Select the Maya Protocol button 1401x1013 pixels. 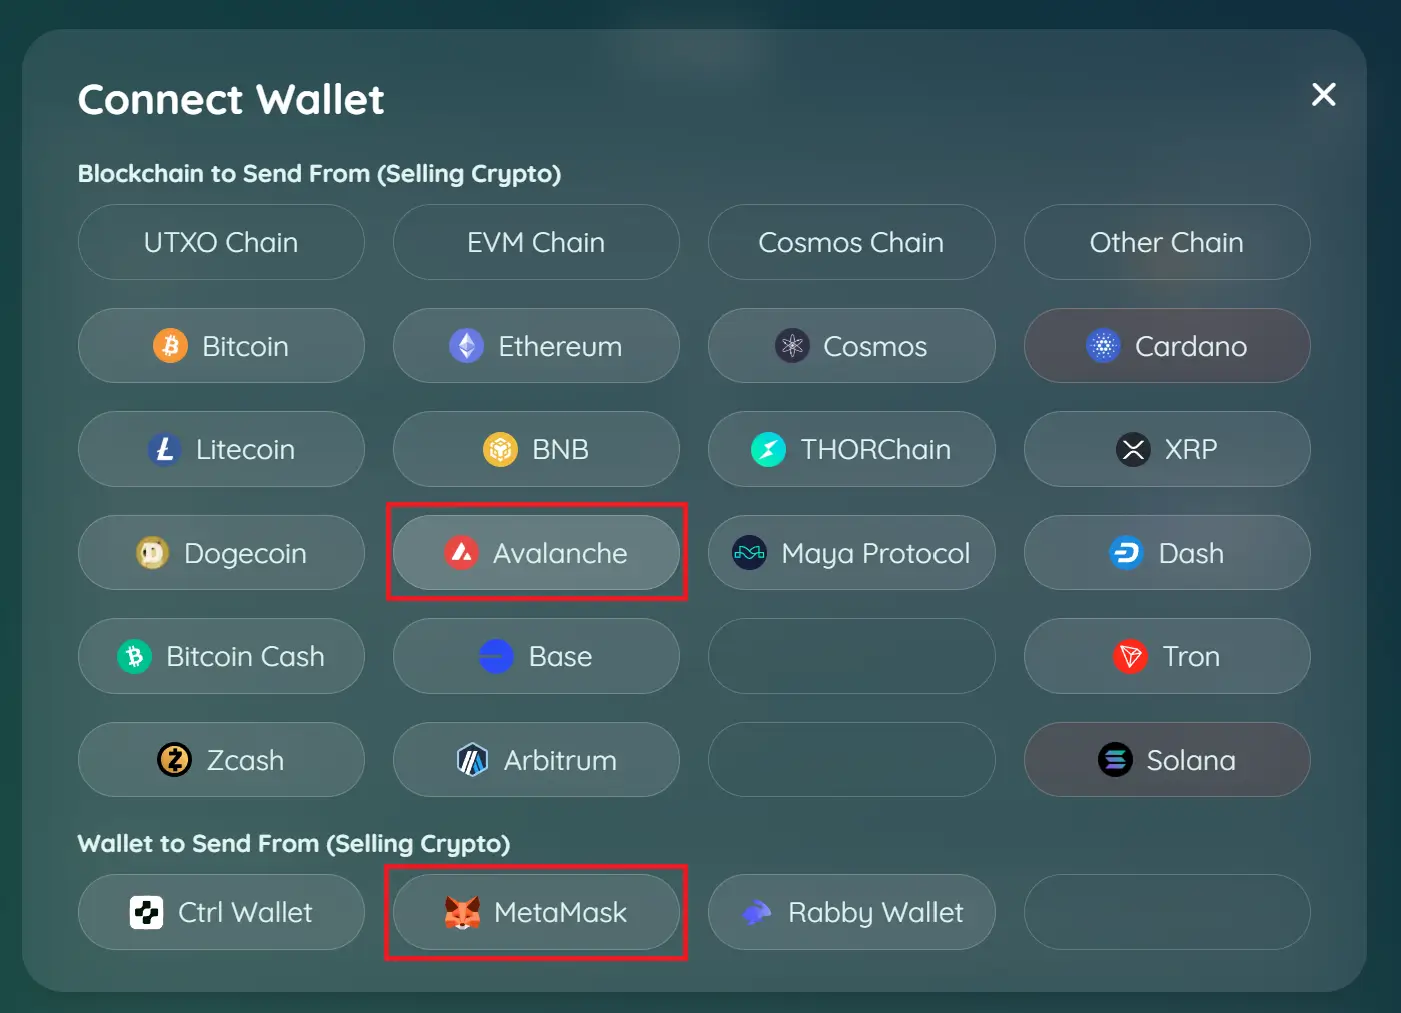pyautogui.click(x=851, y=553)
